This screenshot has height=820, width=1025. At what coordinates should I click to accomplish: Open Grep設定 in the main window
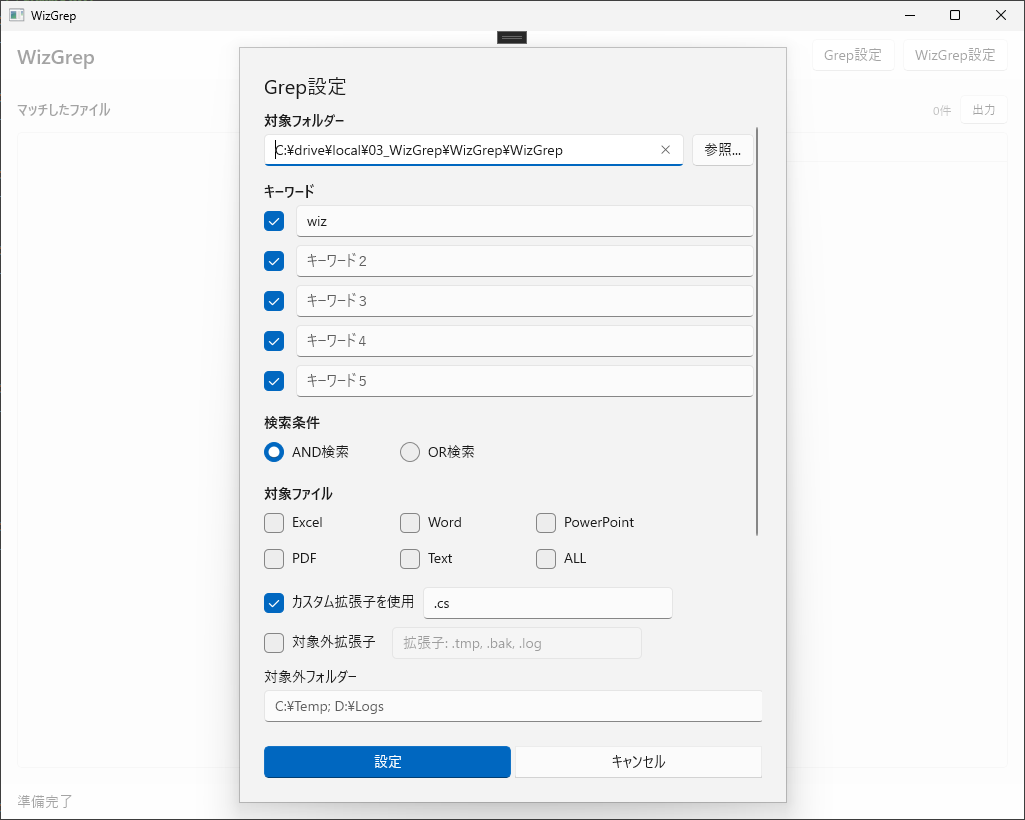[852, 55]
